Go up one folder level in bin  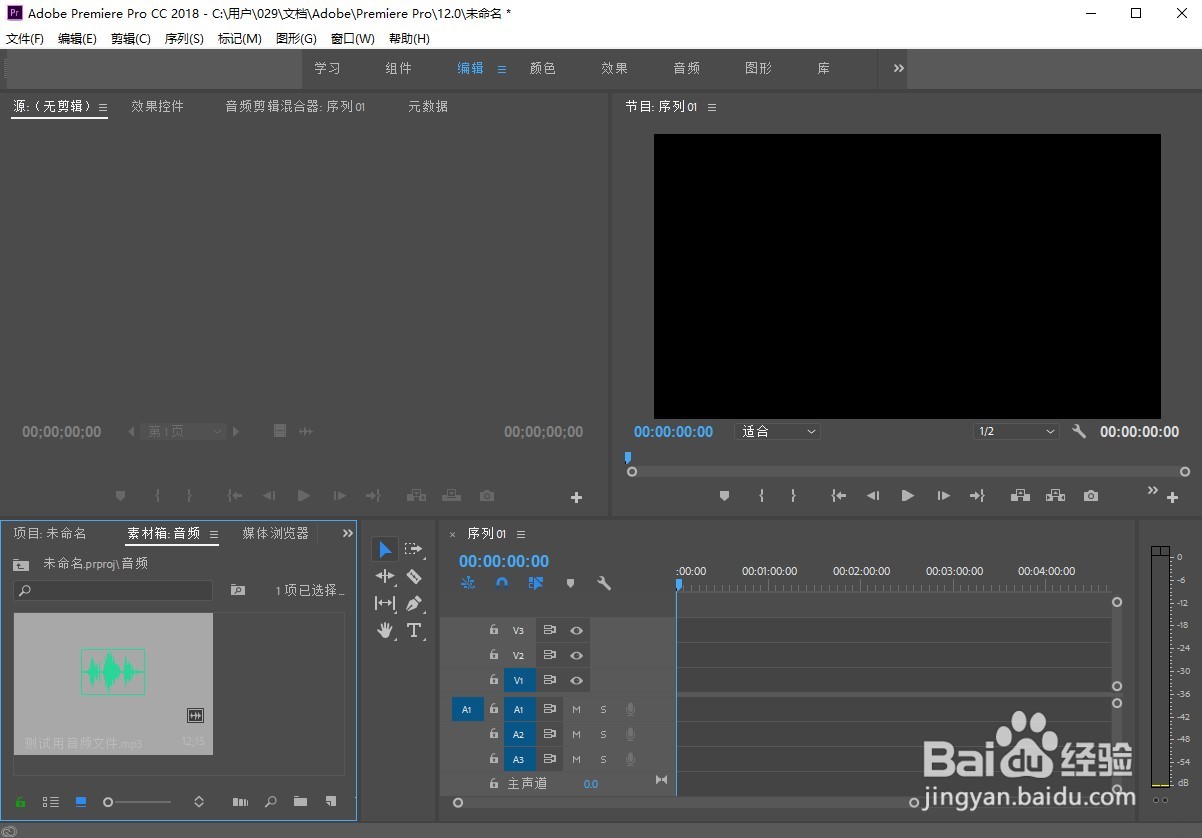point(21,564)
